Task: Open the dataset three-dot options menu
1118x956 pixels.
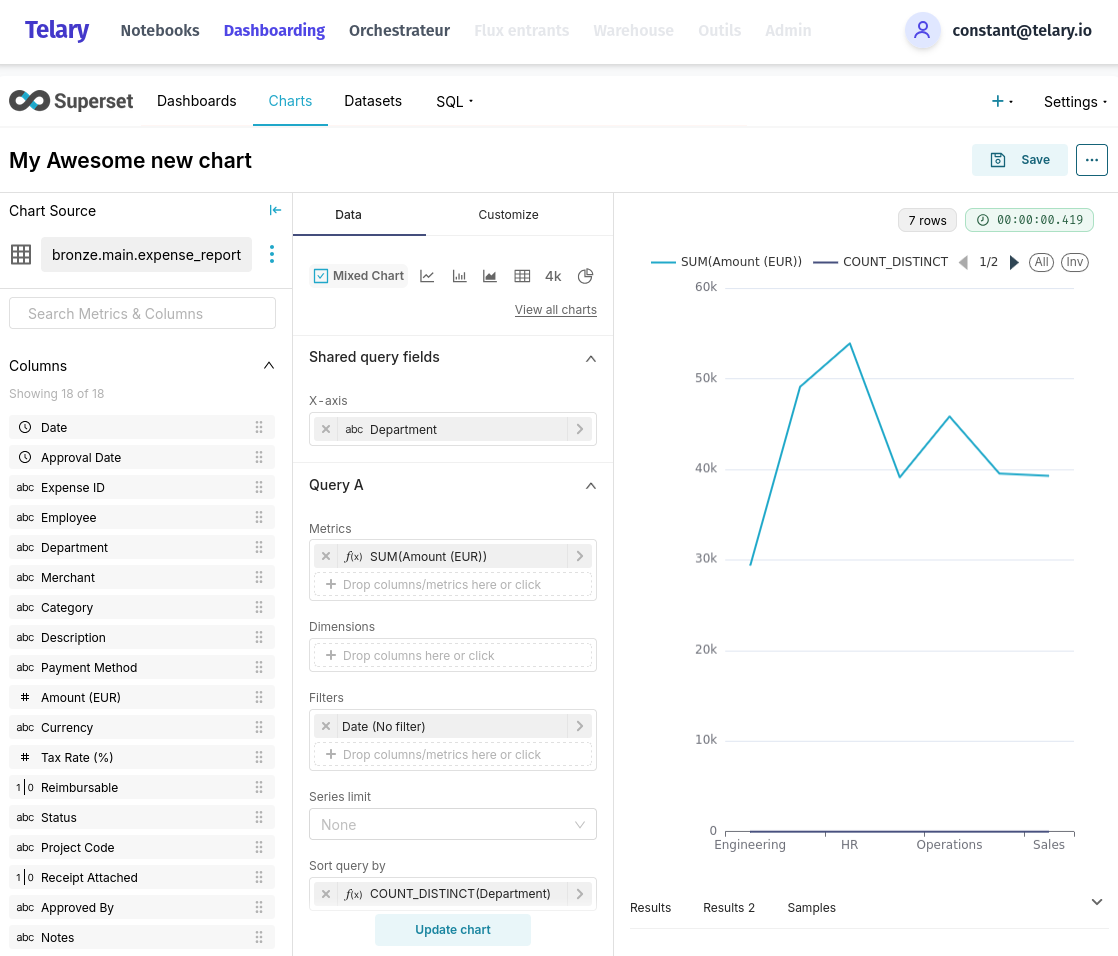Action: [x=271, y=254]
